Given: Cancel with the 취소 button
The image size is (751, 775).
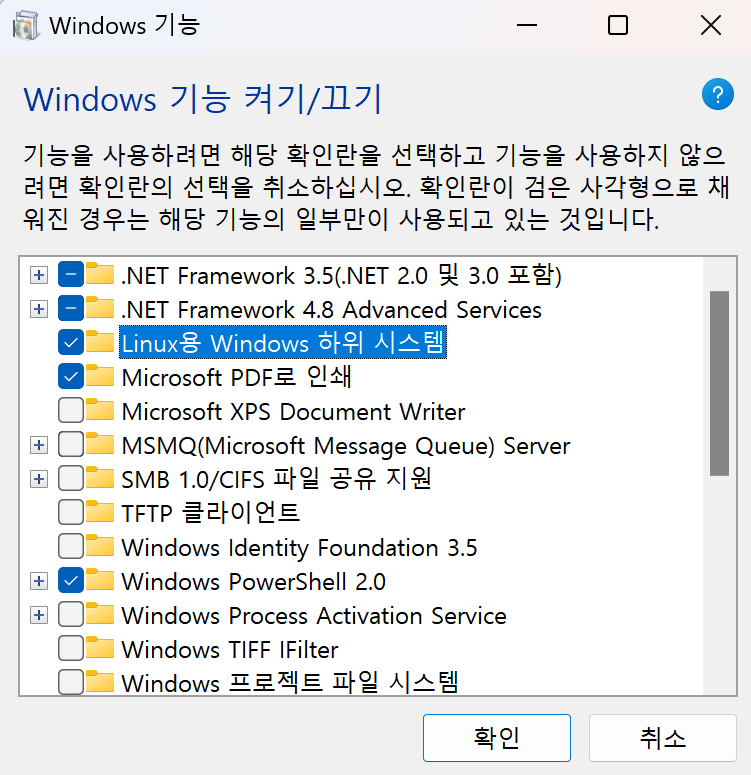Looking at the screenshot, I should 663,737.
